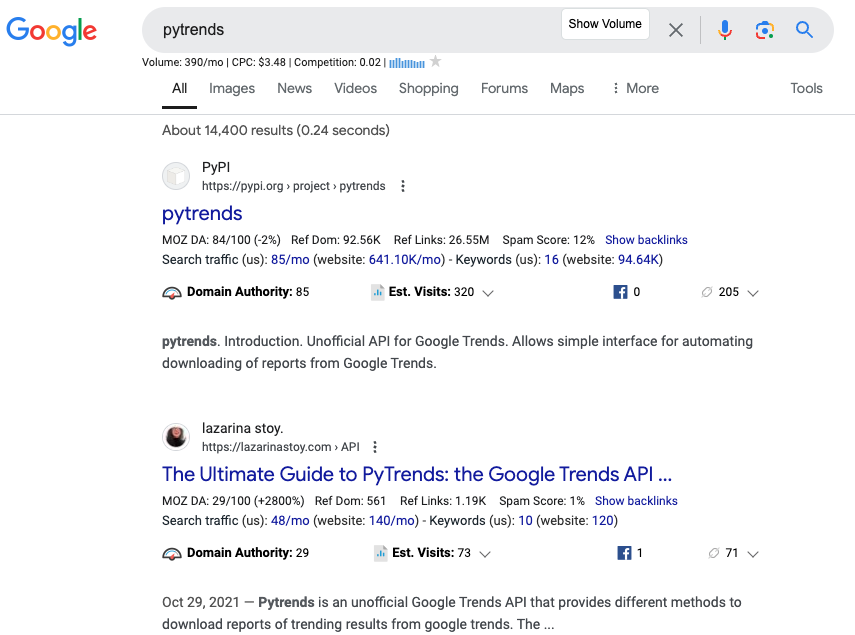Click the Show Volume button
Viewport: 855px width, 635px height.
[x=605, y=24]
